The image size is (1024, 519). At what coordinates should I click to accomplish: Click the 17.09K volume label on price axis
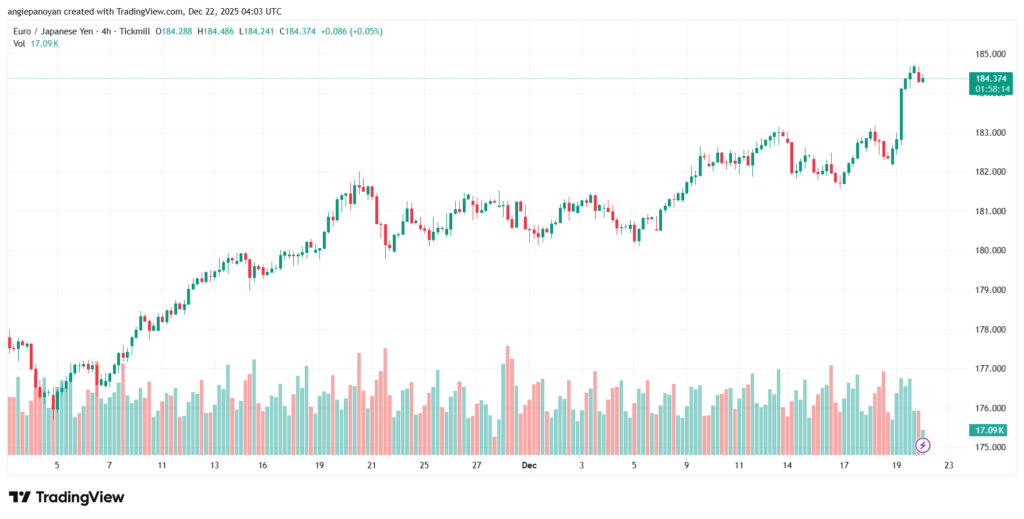pos(990,430)
